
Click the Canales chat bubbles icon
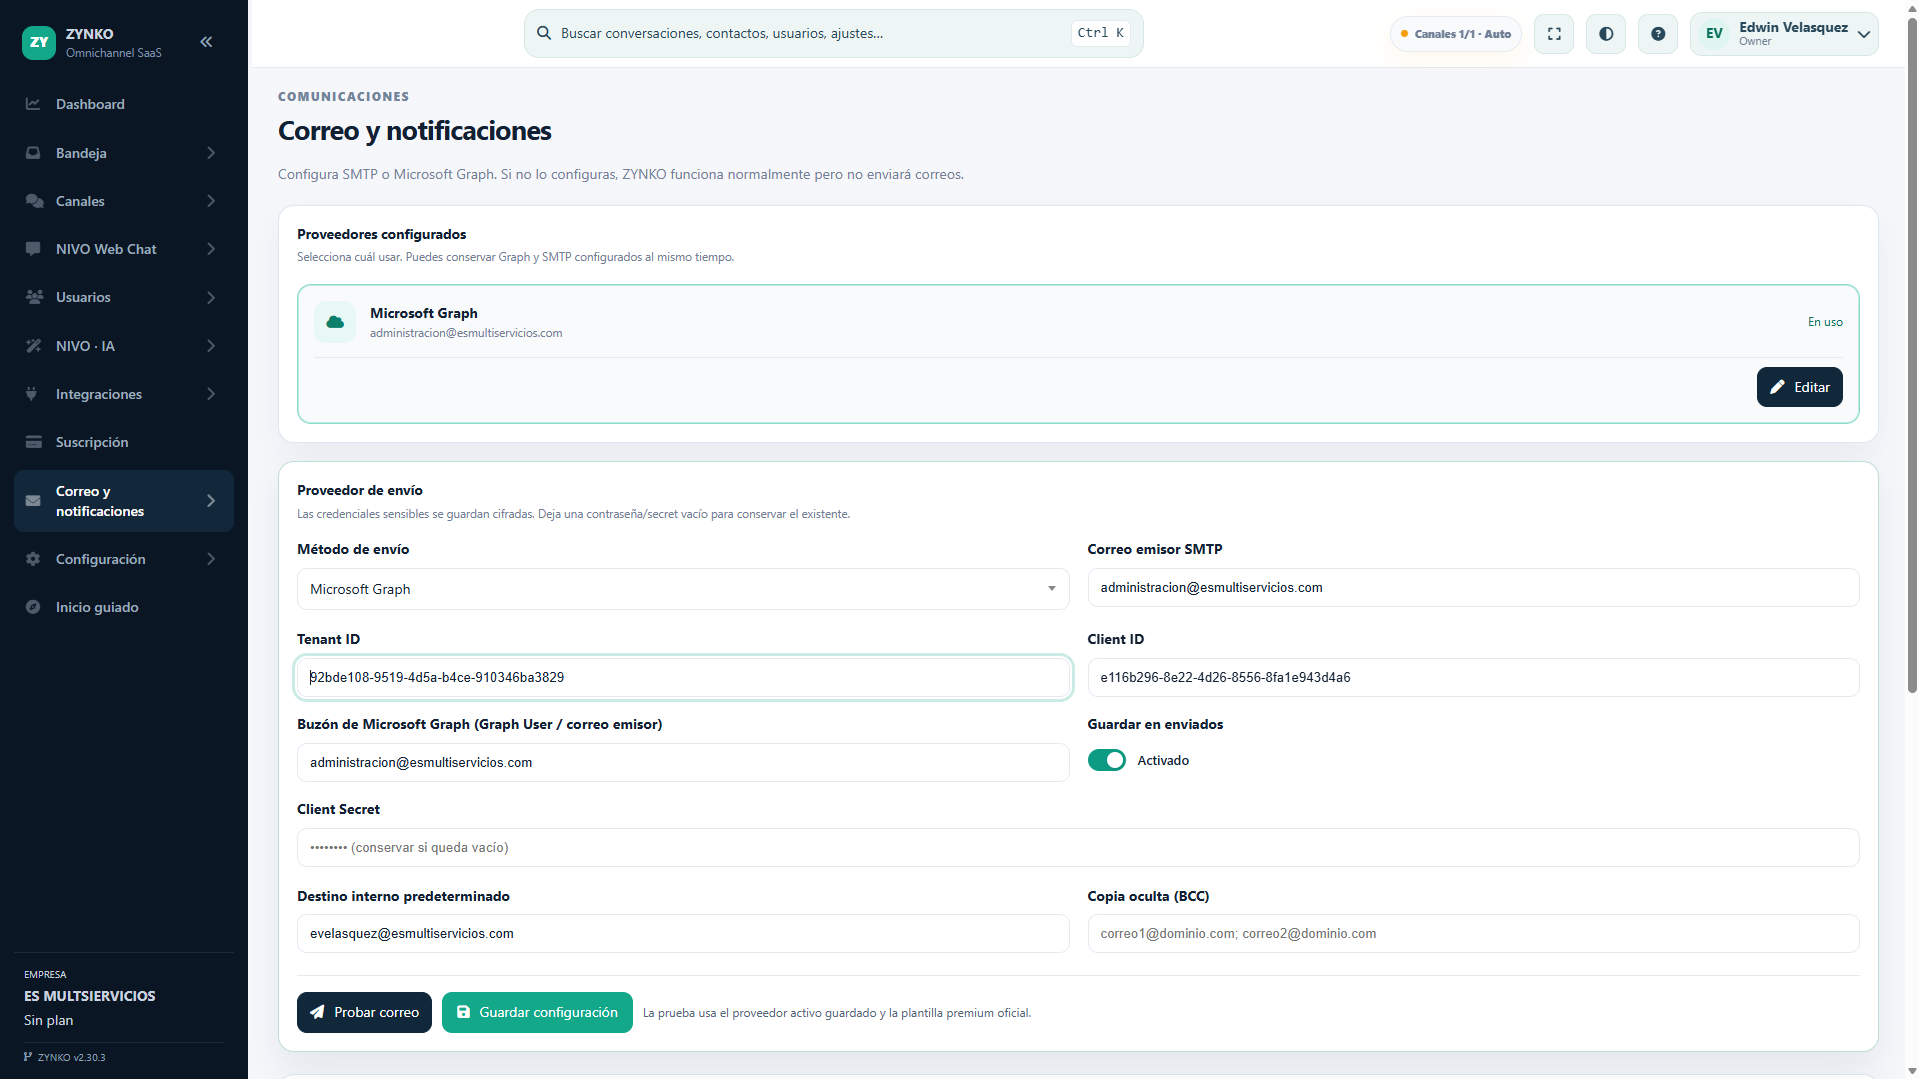coord(34,201)
